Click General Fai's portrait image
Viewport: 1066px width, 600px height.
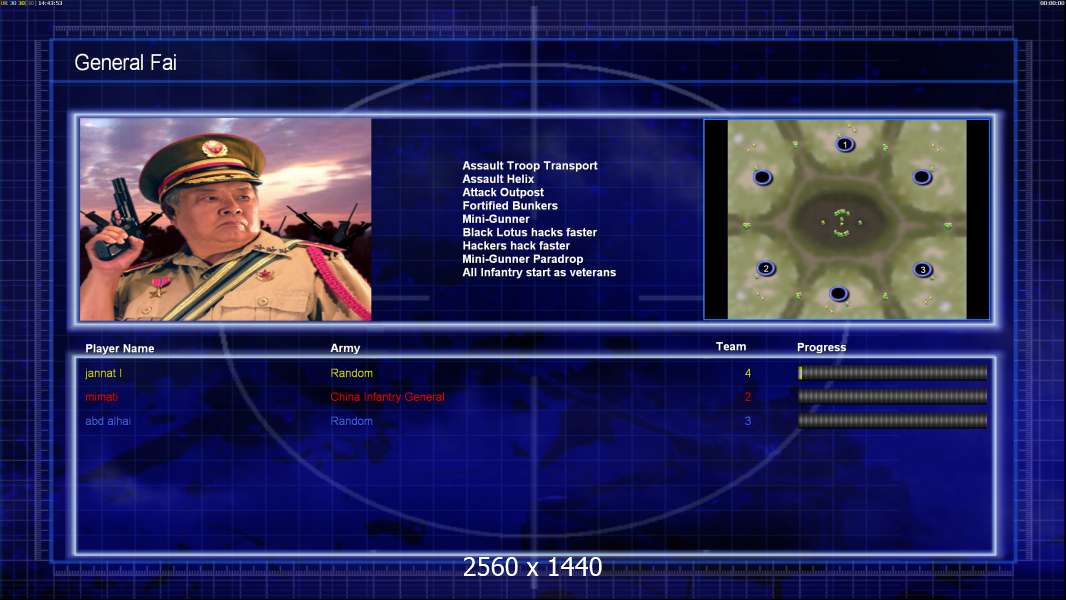226,219
